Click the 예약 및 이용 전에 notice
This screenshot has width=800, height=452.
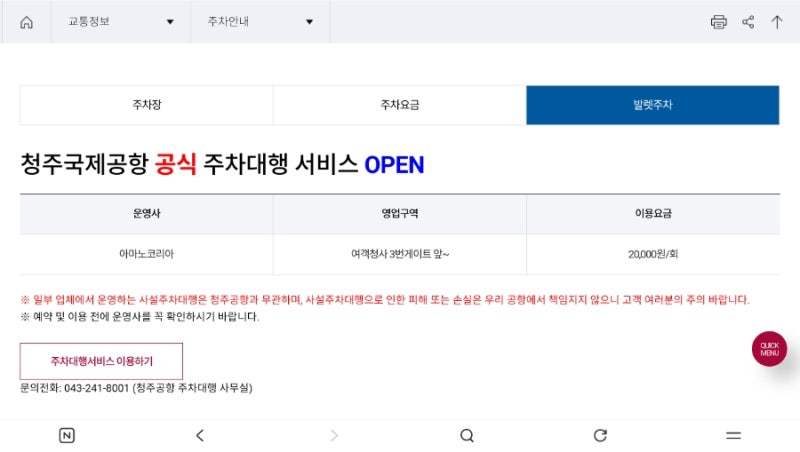click(x=140, y=317)
